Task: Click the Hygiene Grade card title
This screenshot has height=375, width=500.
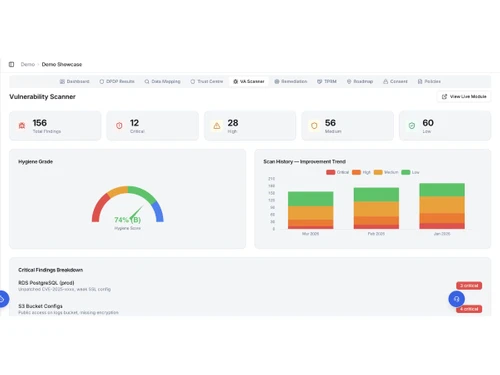Action: point(35,162)
